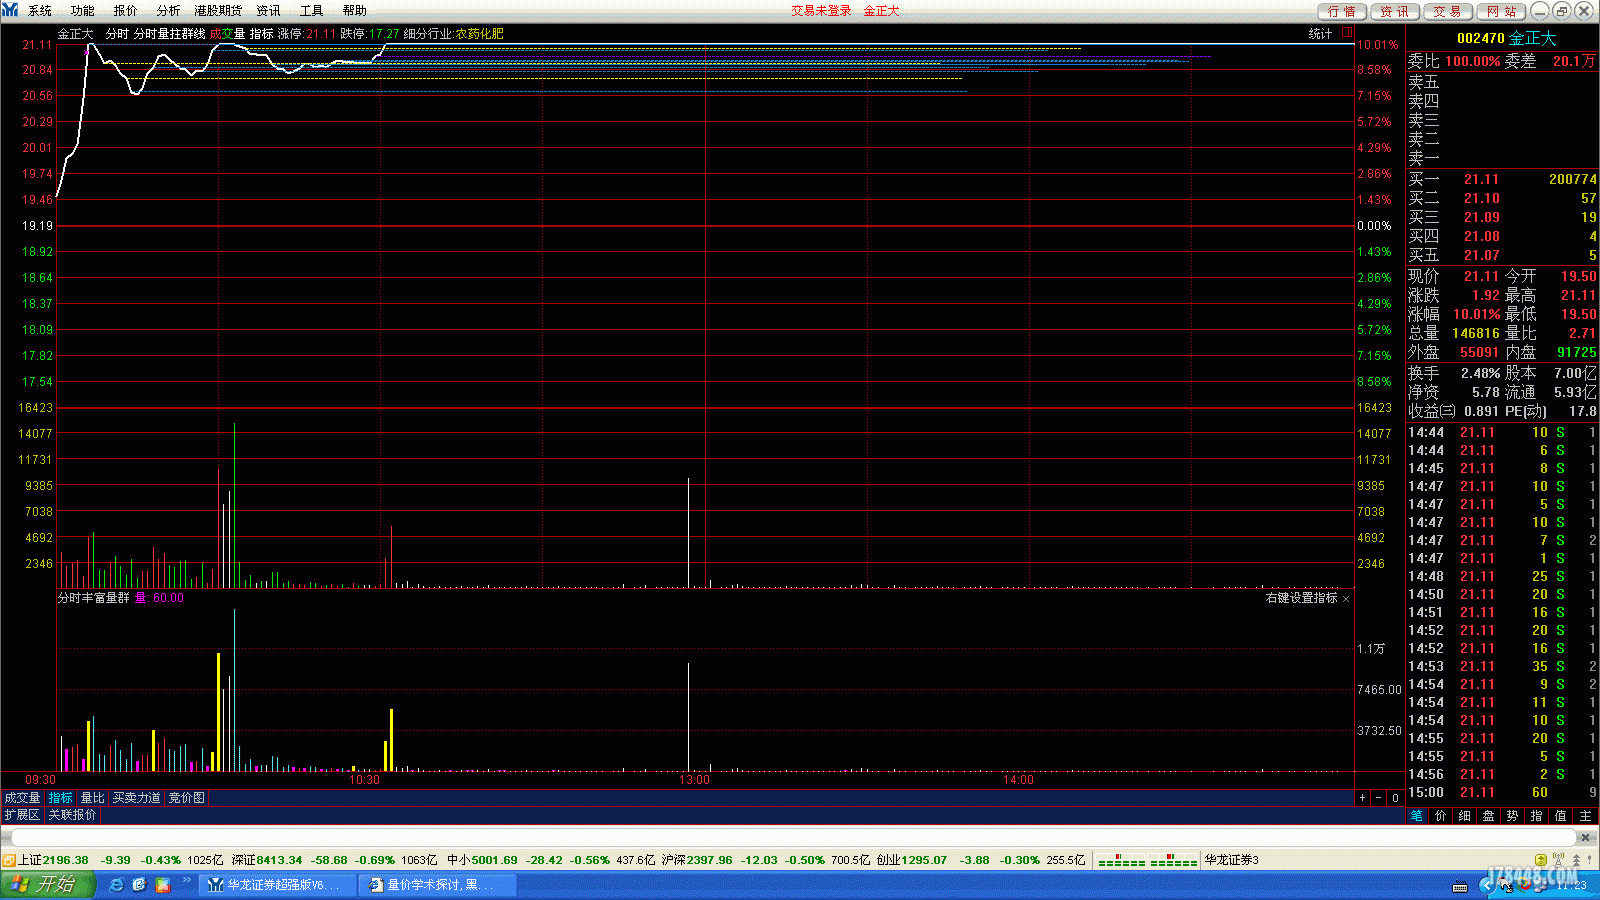Toggle the red panel layout icon beside 统计

tap(1347, 33)
